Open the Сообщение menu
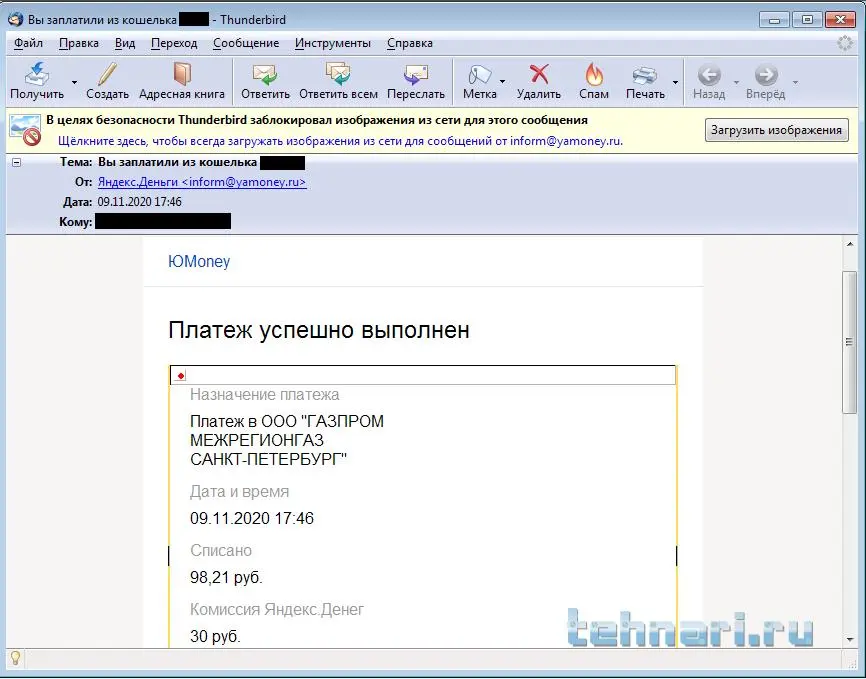This screenshot has height=679, width=866. [246, 43]
